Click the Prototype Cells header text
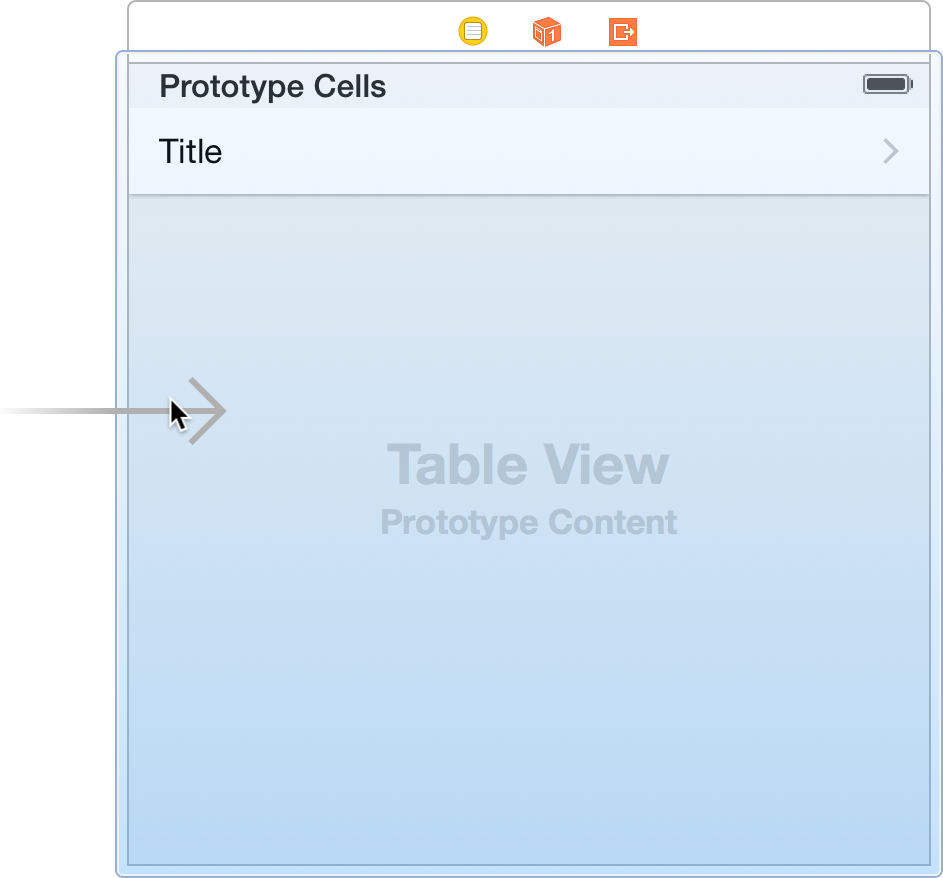943x878 pixels. pos(272,86)
